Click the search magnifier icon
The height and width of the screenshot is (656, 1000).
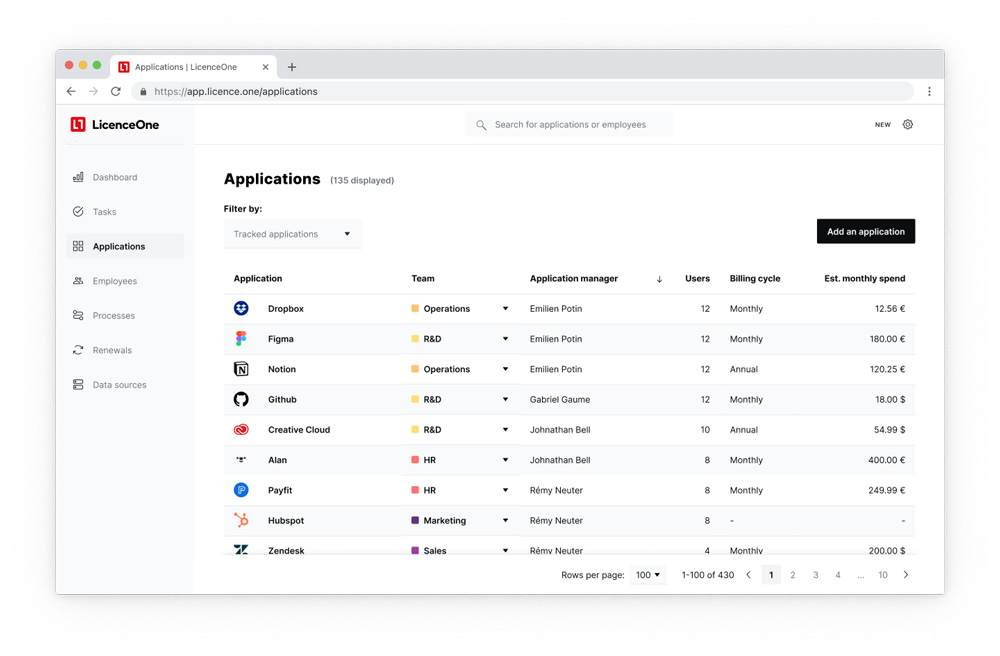click(481, 125)
